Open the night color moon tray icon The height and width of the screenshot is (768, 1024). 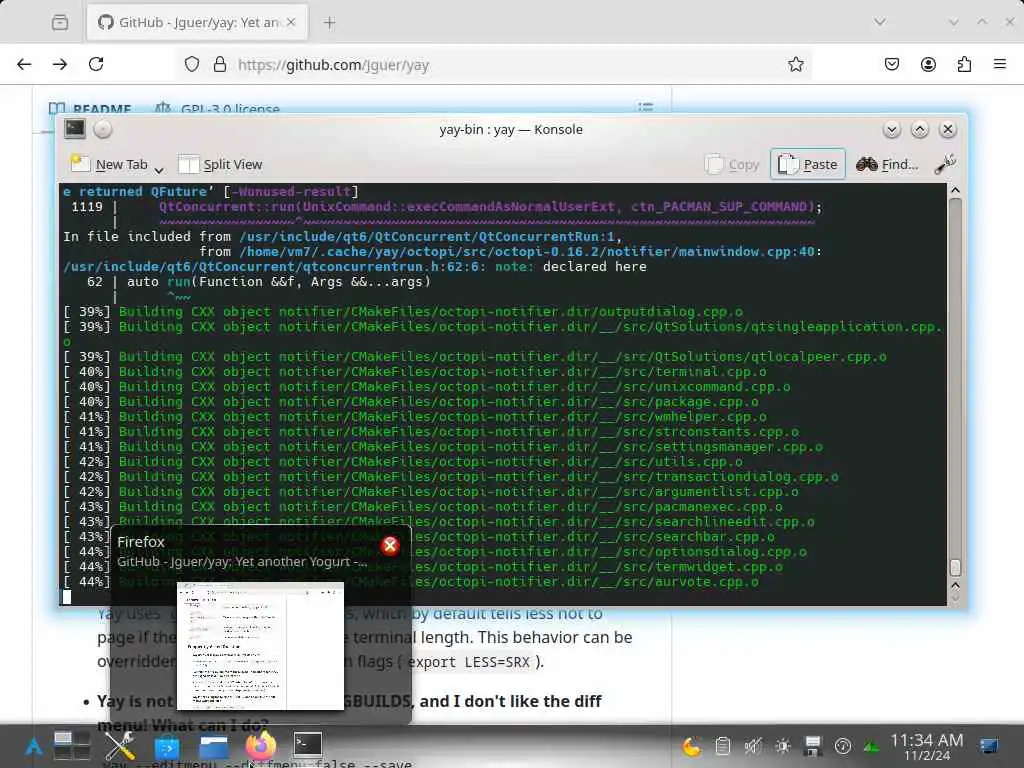(x=692, y=746)
